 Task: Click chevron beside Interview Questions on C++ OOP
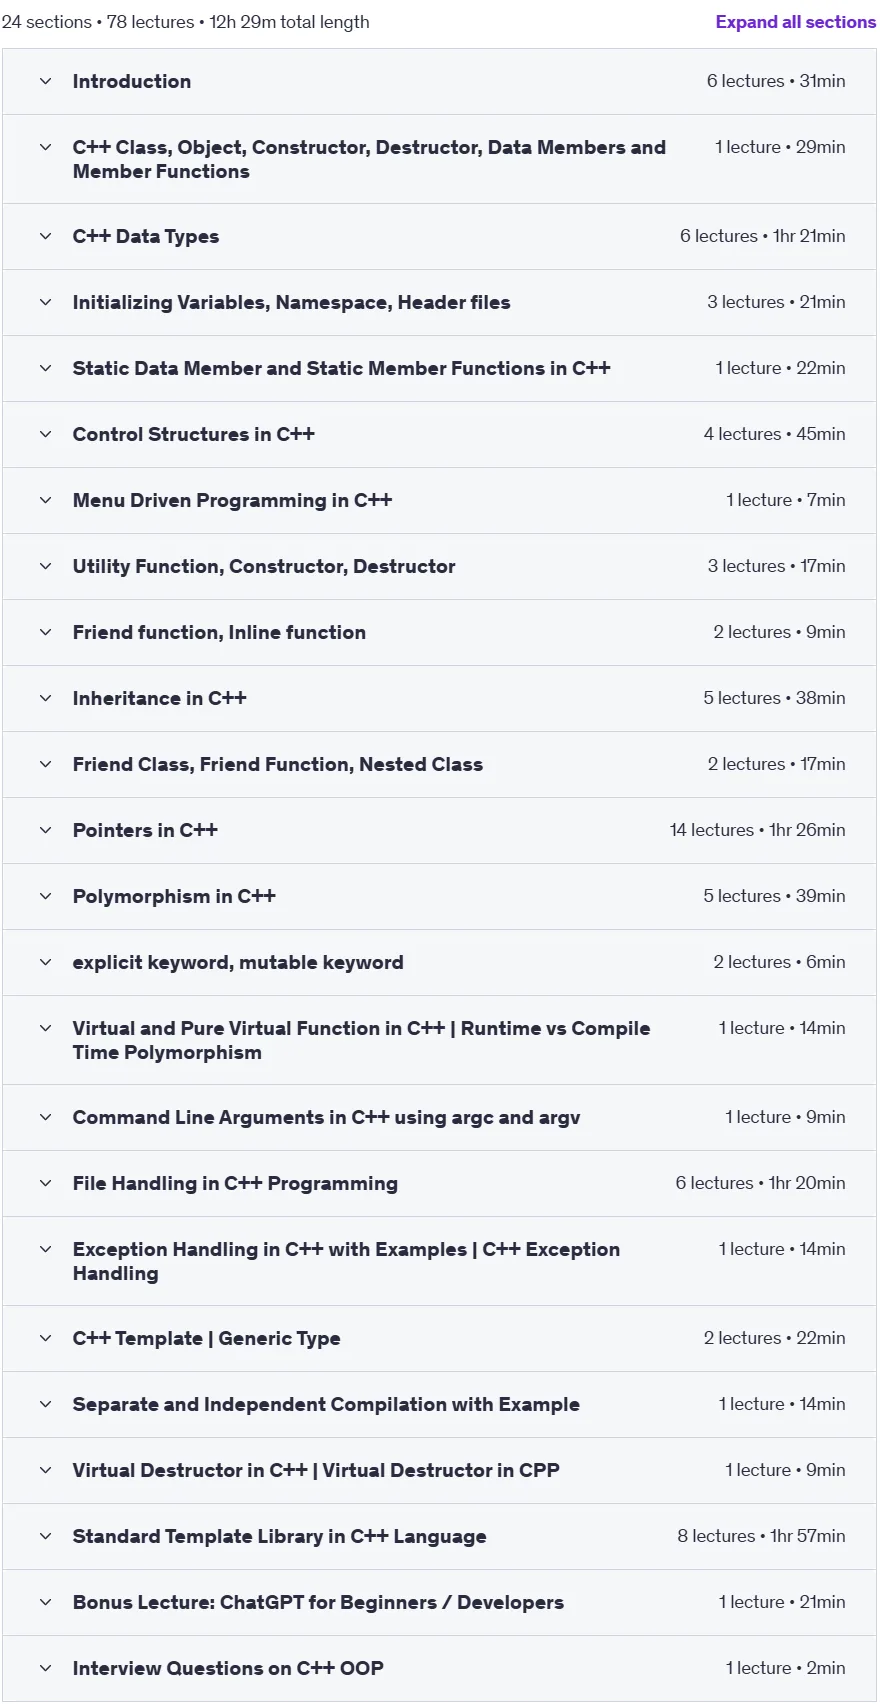(45, 1668)
